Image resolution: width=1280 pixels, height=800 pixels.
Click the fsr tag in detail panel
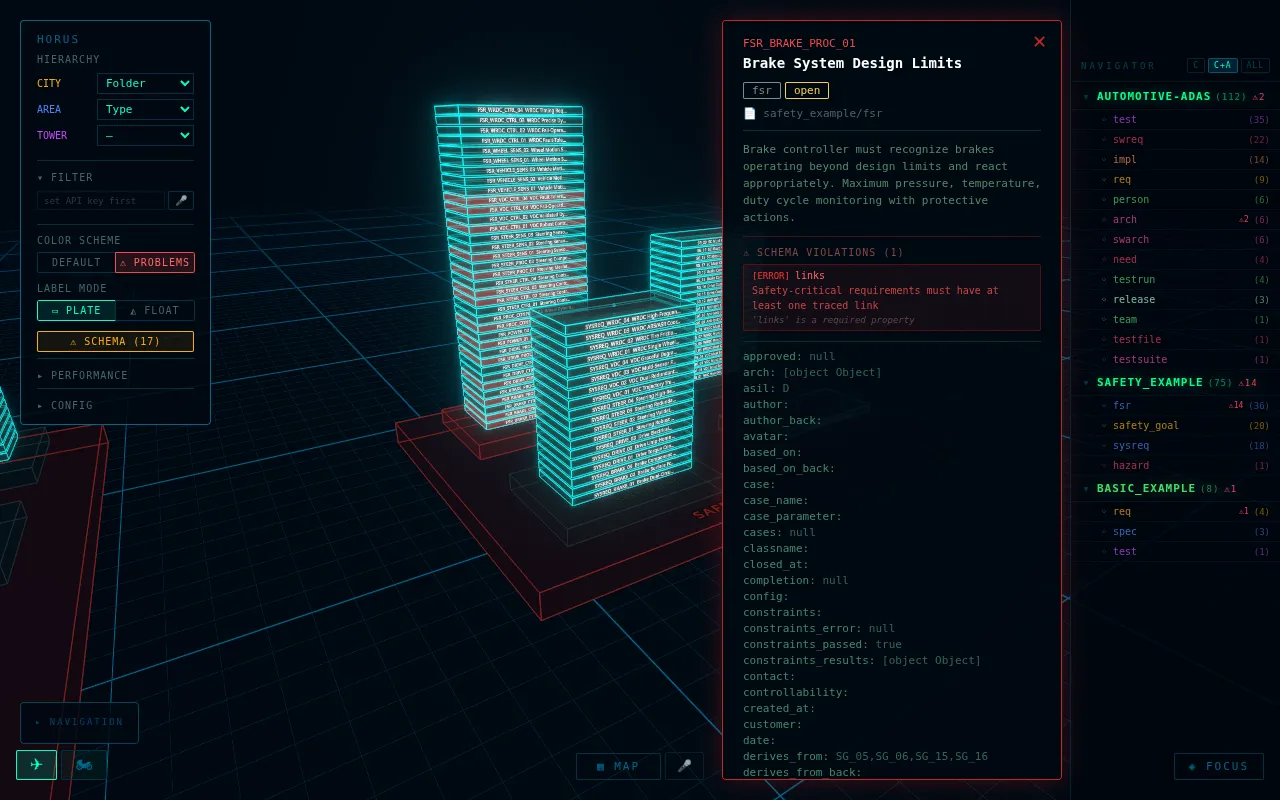[762, 90]
